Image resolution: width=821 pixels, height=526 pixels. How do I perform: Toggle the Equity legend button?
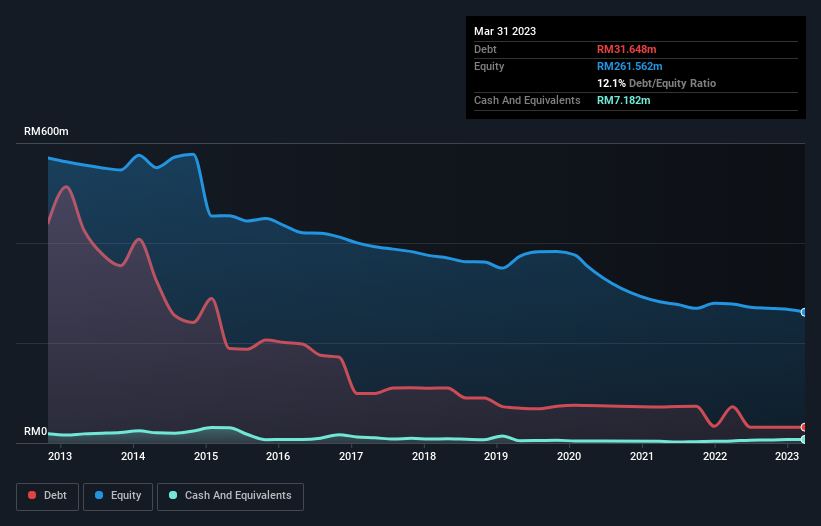click(118, 496)
